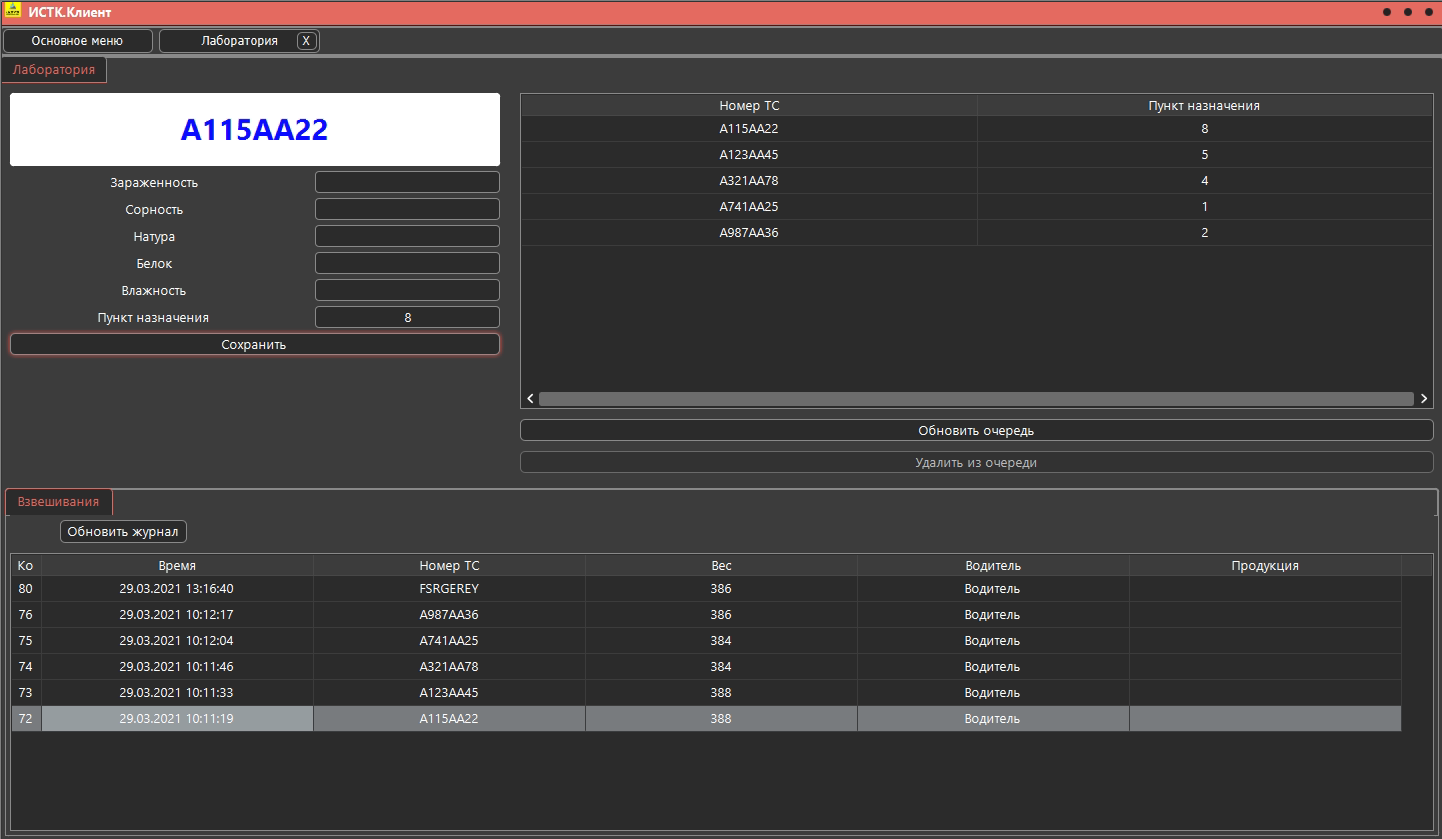Click Обновить журнал button

click(x=123, y=531)
